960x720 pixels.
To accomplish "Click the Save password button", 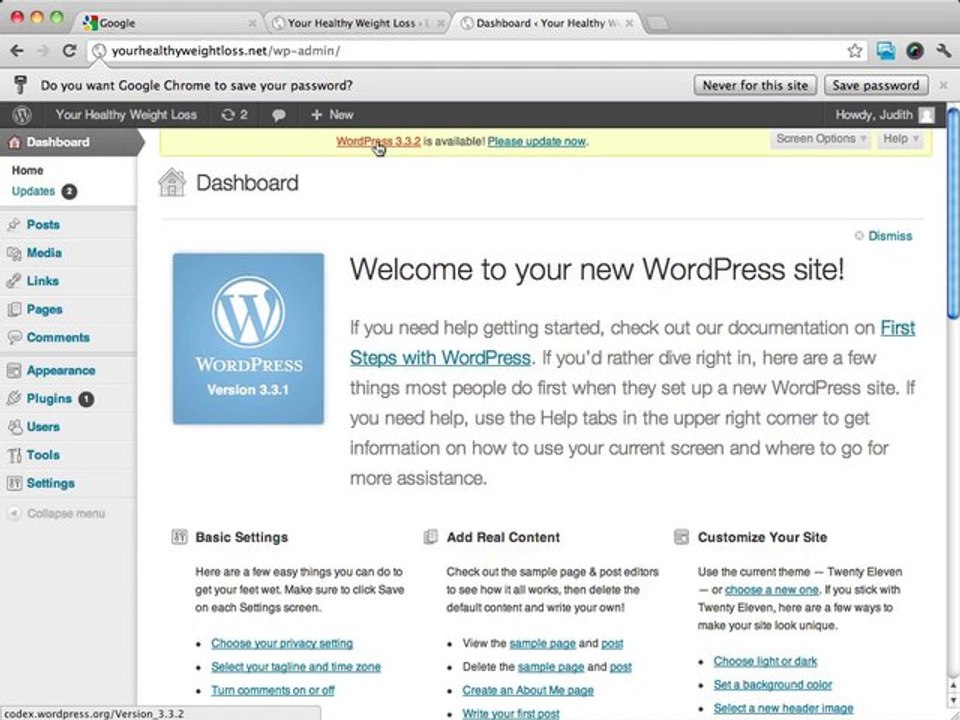I will [876, 85].
